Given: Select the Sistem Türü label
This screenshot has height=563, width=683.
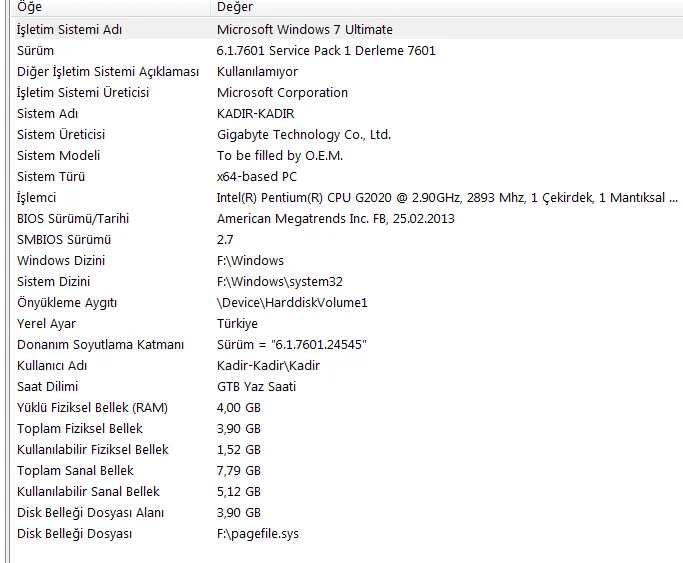Looking at the screenshot, I should pos(51,176).
